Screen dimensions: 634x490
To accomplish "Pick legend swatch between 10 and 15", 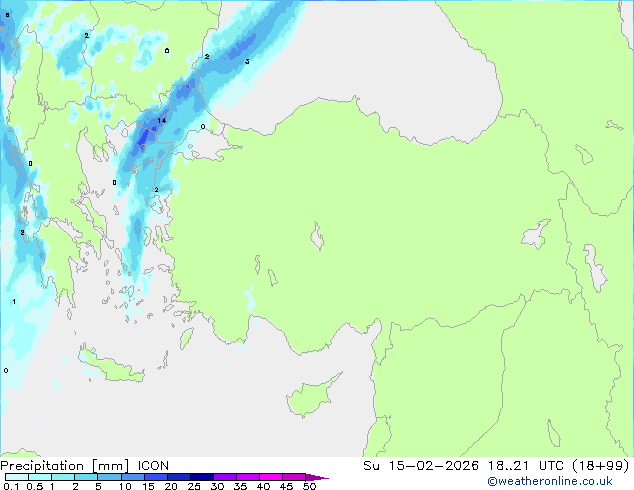I will tap(133, 477).
